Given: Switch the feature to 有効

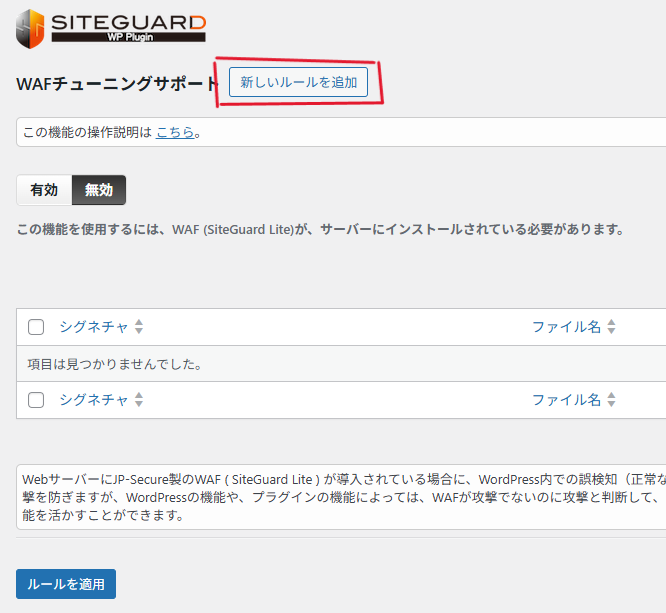Looking at the screenshot, I should tap(44, 190).
